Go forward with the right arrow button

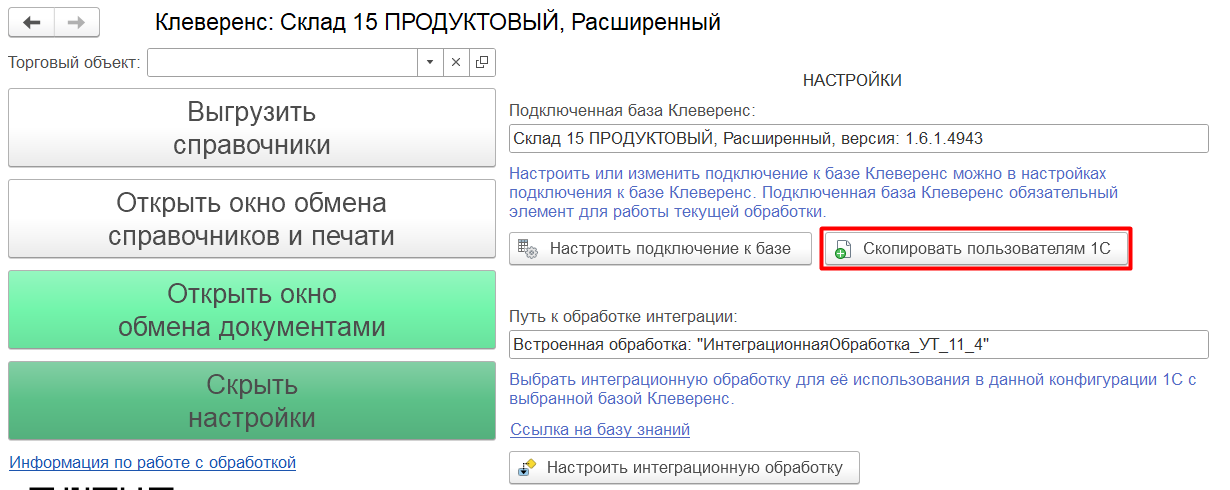(77, 22)
